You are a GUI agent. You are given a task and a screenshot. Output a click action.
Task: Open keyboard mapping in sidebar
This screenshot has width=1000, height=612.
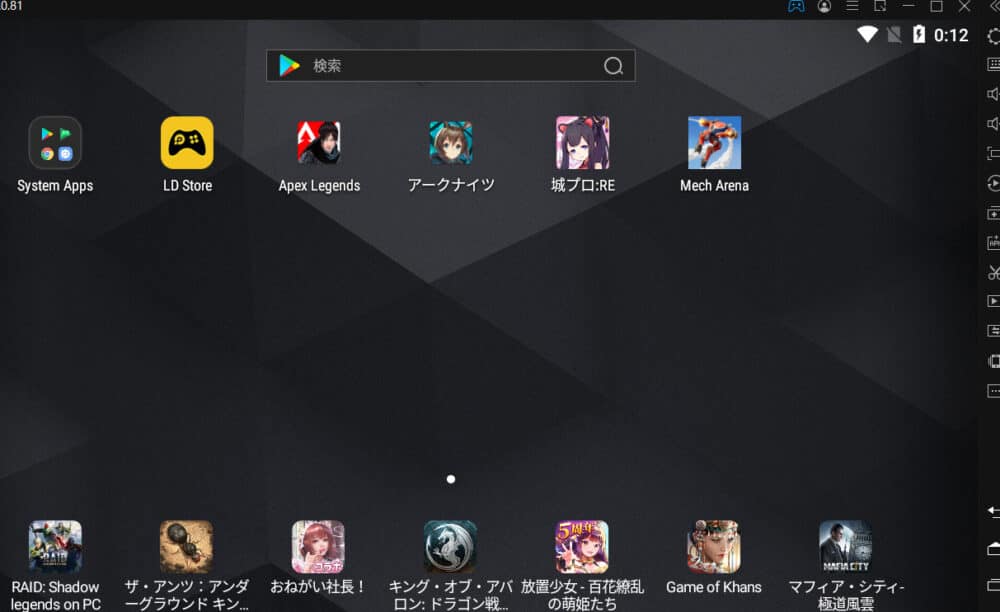tap(993, 65)
